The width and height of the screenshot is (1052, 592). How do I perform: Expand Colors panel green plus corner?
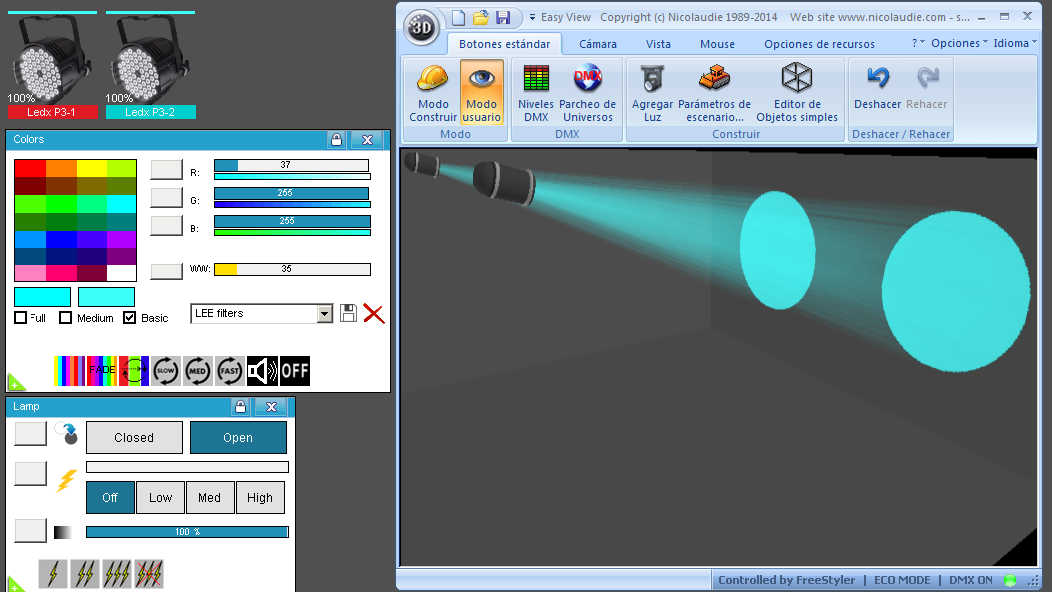16,383
